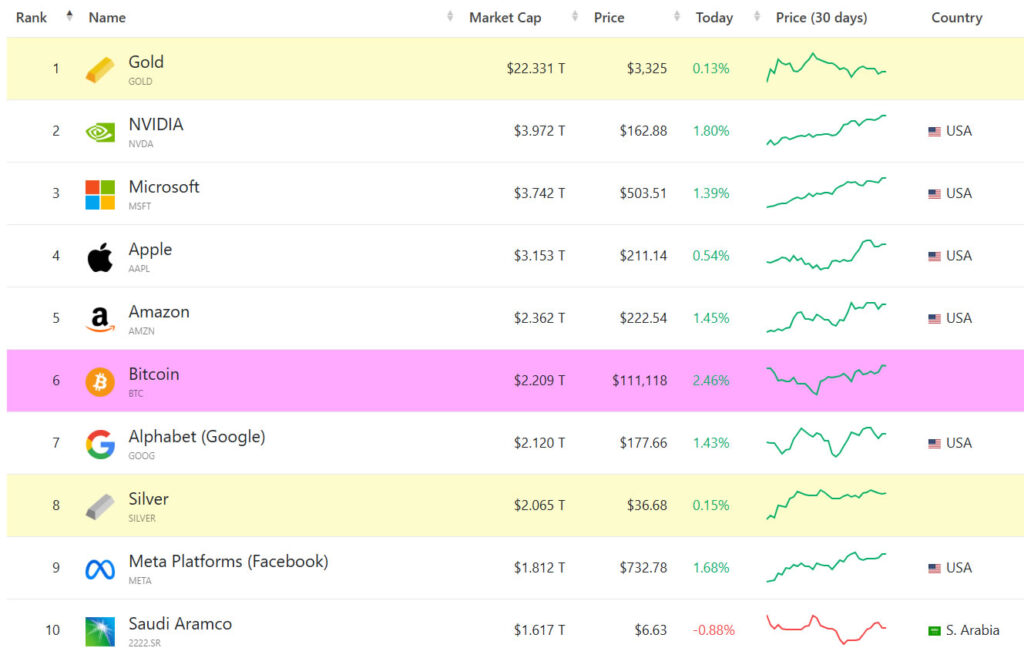The image size is (1024, 658).
Task: Select the orange Bitcoin icon
Action: [100, 381]
